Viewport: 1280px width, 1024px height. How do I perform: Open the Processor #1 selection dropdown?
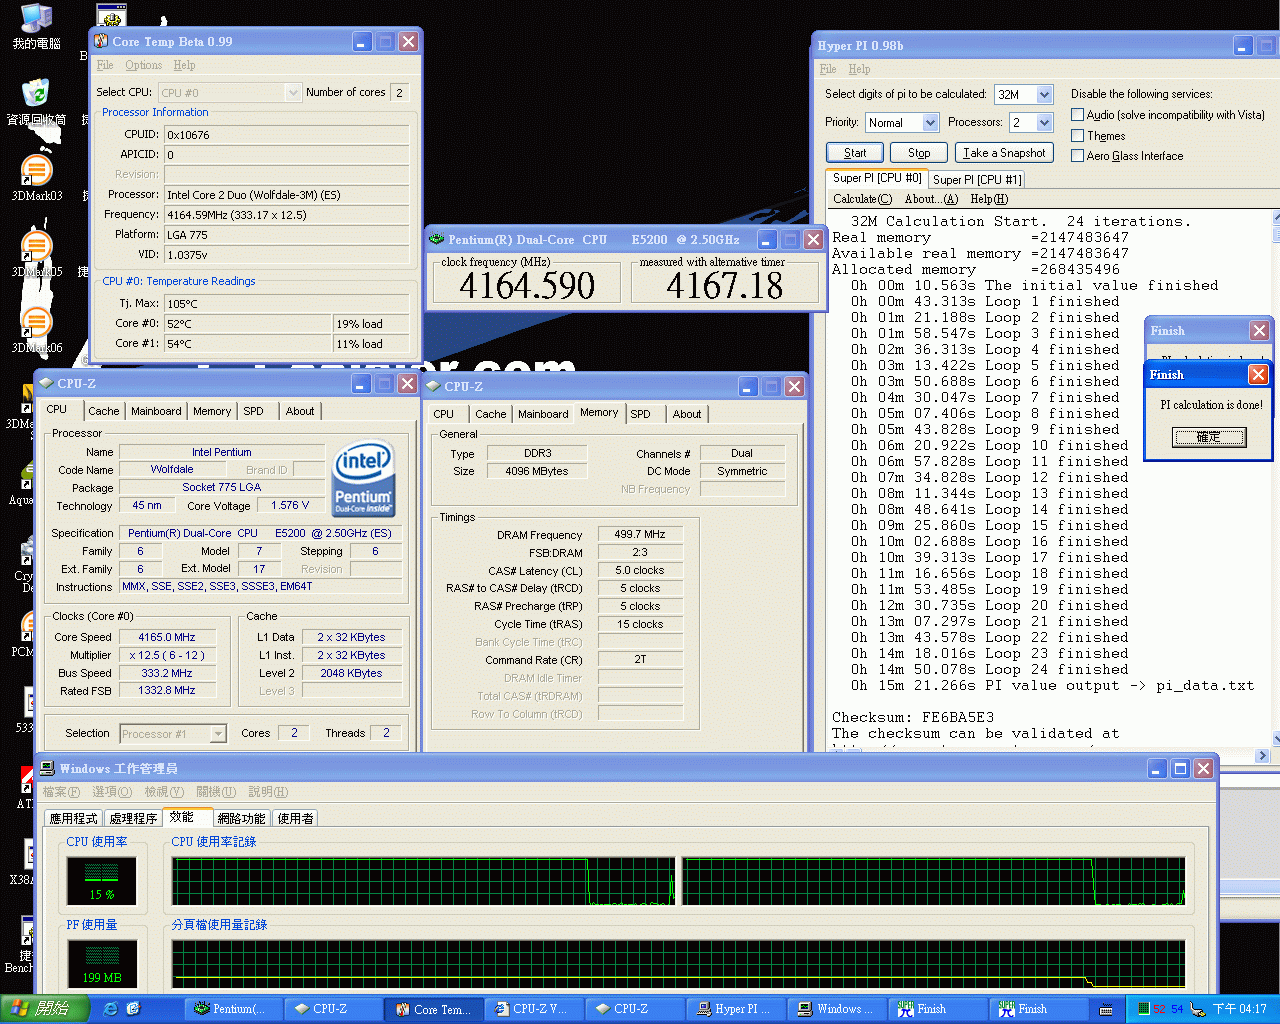218,734
